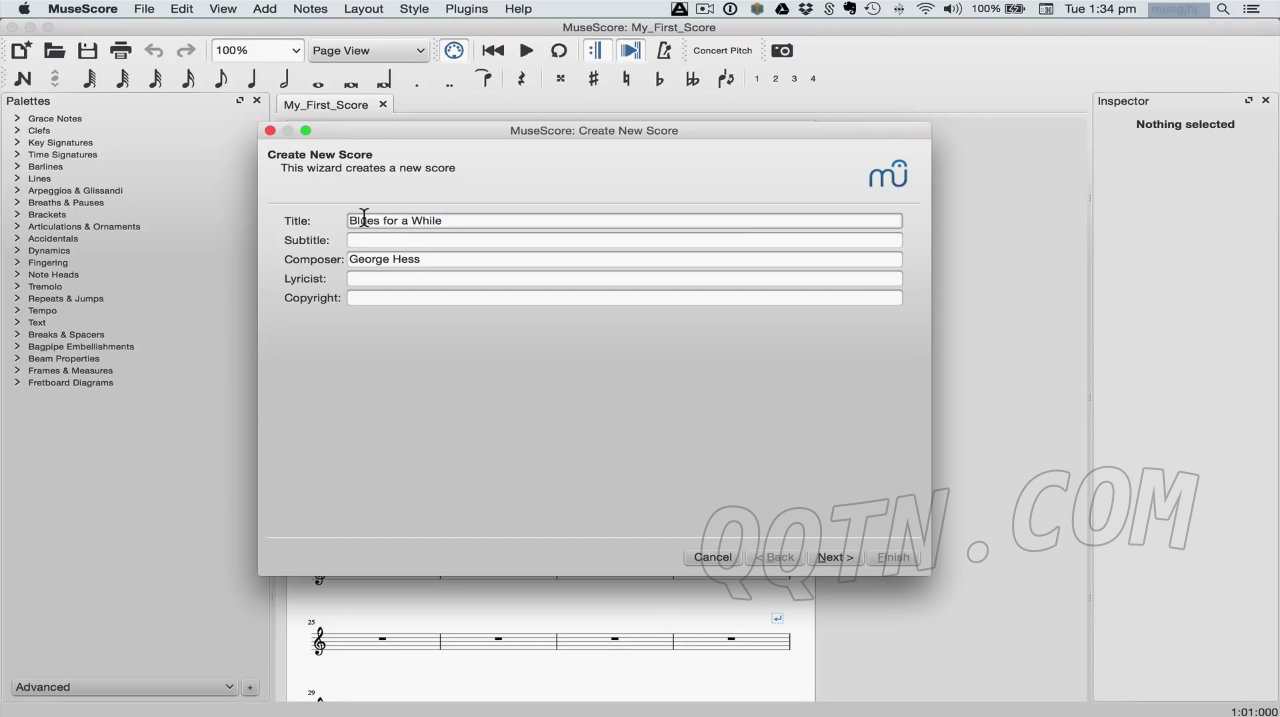1280x717 pixels.
Task: Expand the Key Signatures palette
Action: [x=60, y=143]
